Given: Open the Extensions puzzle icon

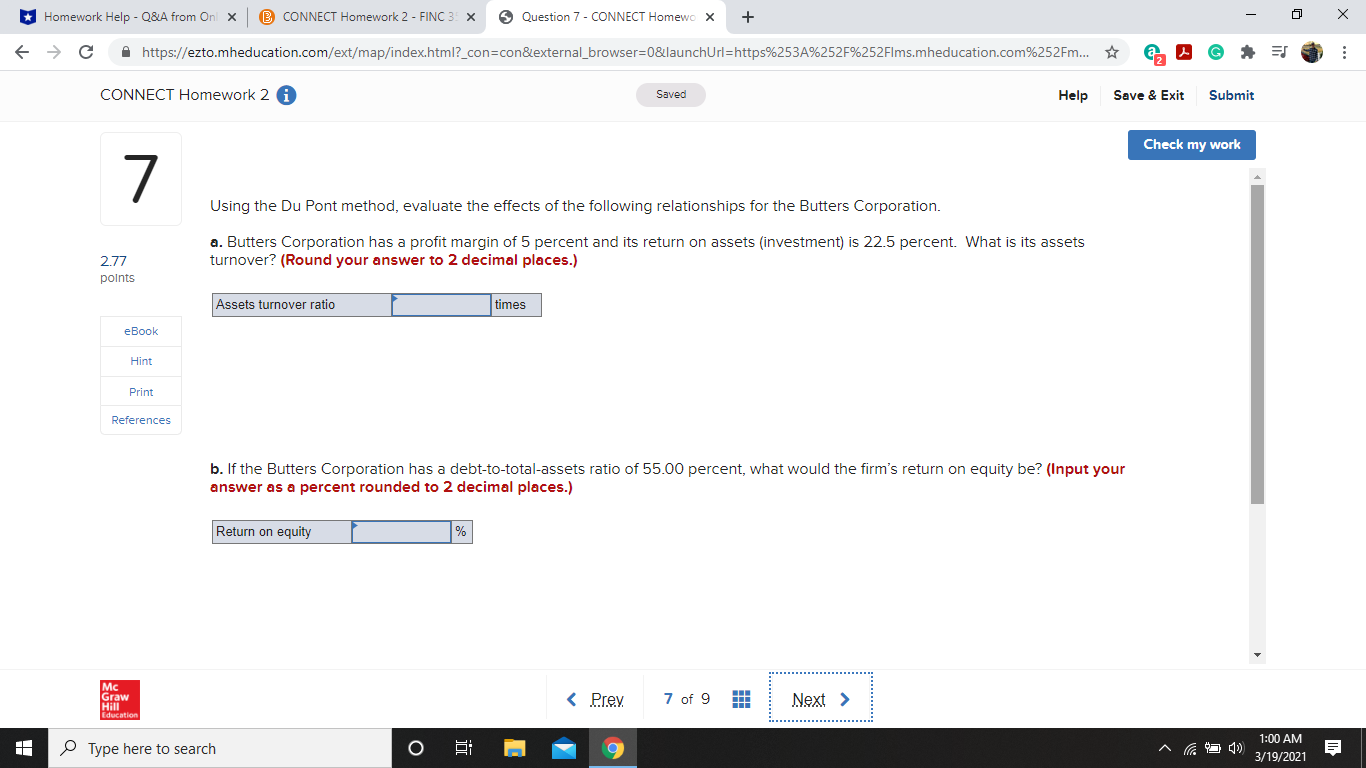Looking at the screenshot, I should coord(1247,52).
